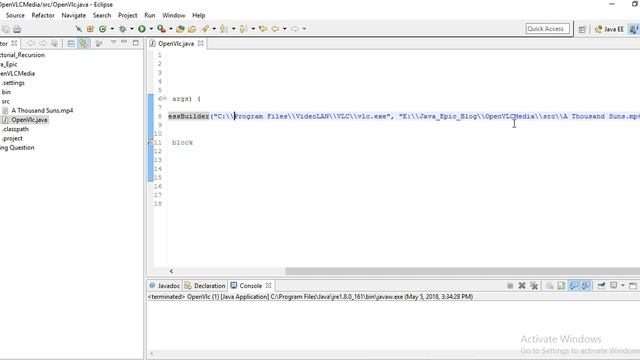640x360 pixels.
Task: Click the Last Edit Location icon
Action: (263, 29)
